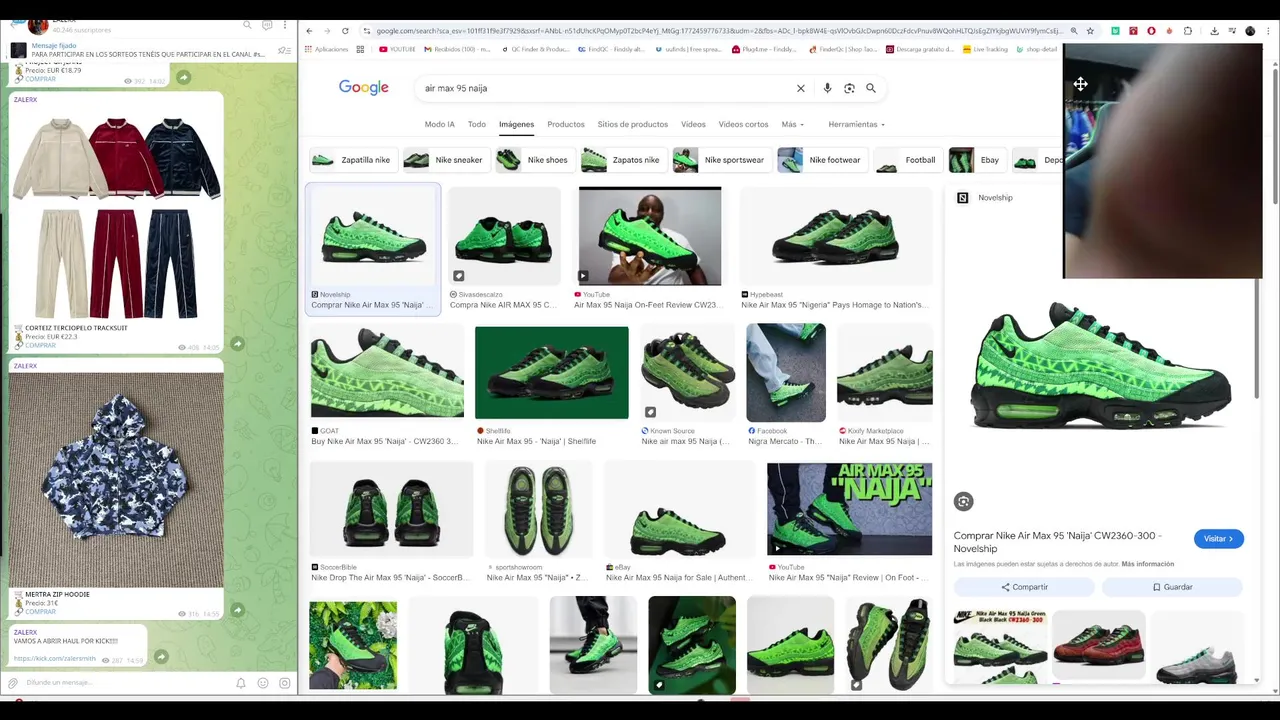
Task: Switch to the Videos tab
Action: [693, 124]
